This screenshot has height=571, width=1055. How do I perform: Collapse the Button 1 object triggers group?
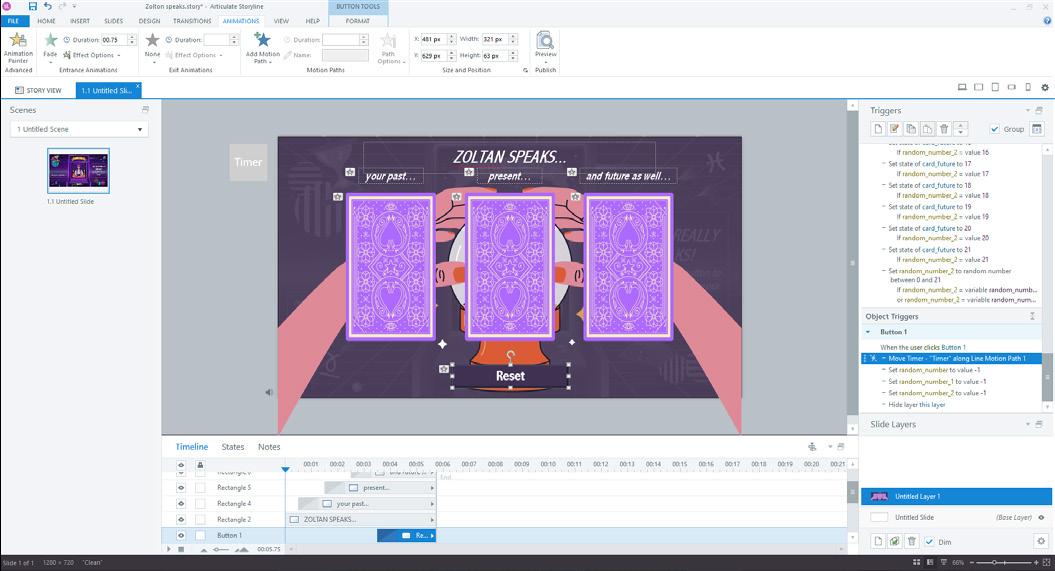click(868, 332)
